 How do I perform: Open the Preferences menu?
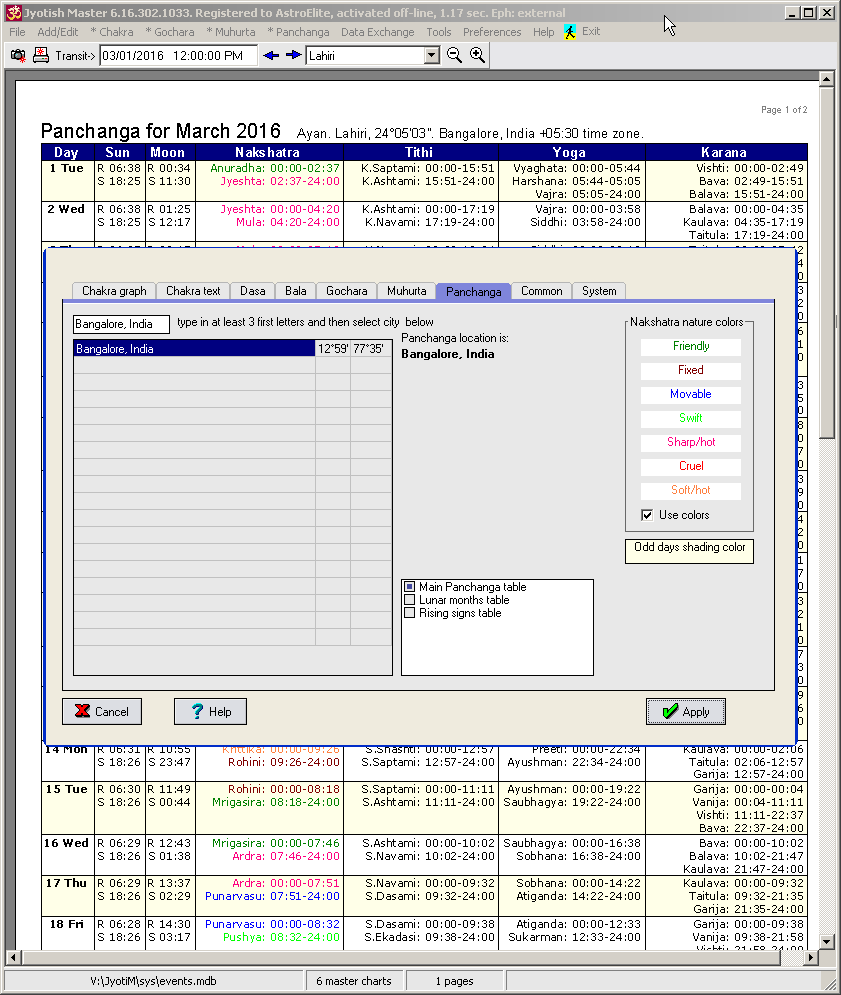click(x=491, y=32)
